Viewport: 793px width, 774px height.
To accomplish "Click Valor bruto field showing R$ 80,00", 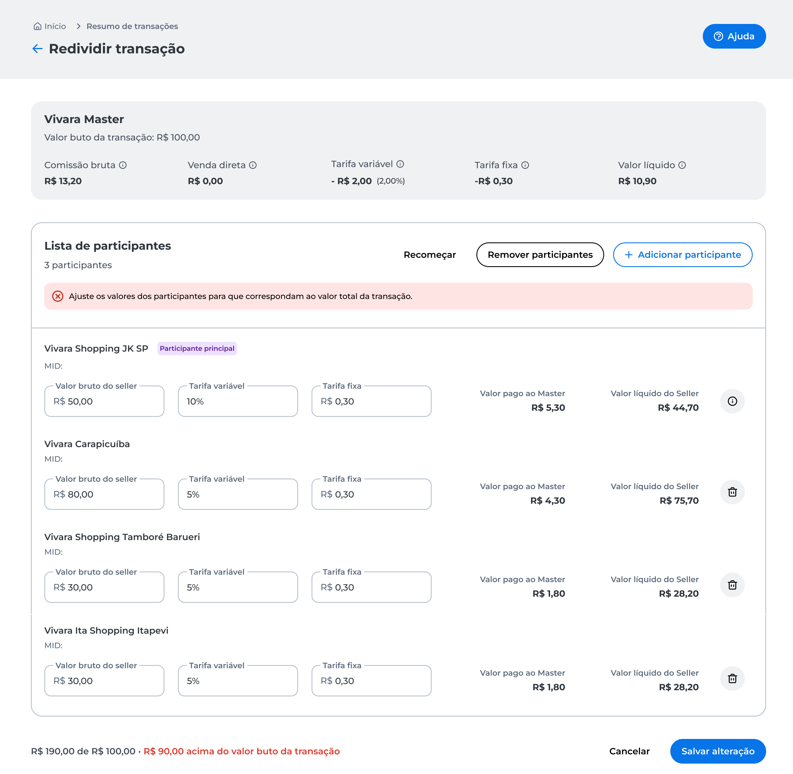I will [x=104, y=494].
